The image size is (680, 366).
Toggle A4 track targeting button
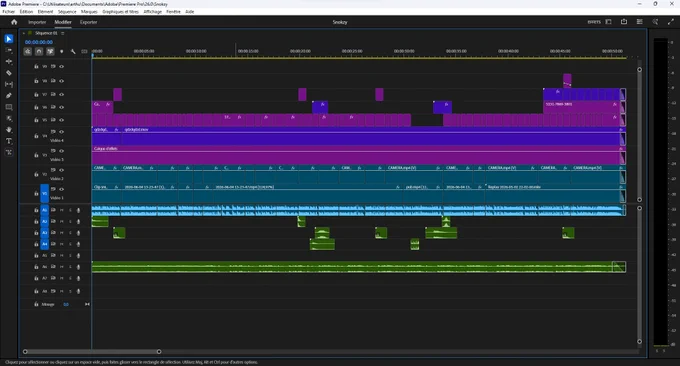45,244
